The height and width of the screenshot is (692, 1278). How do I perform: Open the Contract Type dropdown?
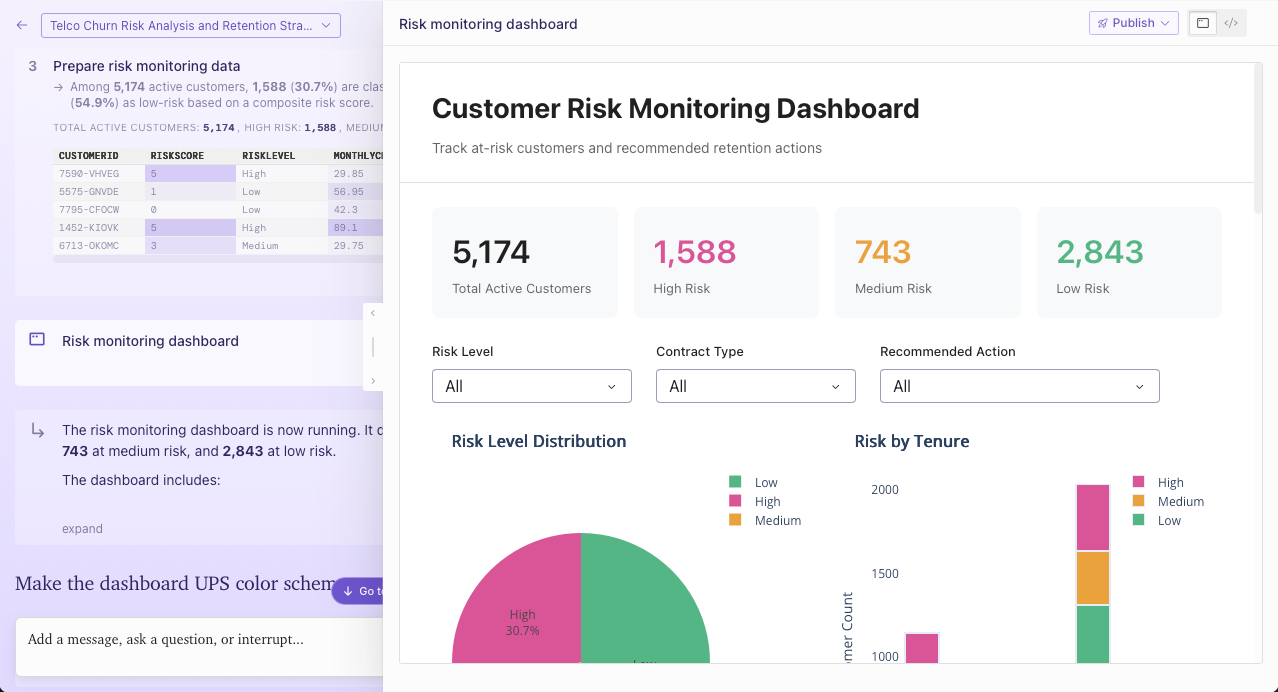[x=756, y=386]
